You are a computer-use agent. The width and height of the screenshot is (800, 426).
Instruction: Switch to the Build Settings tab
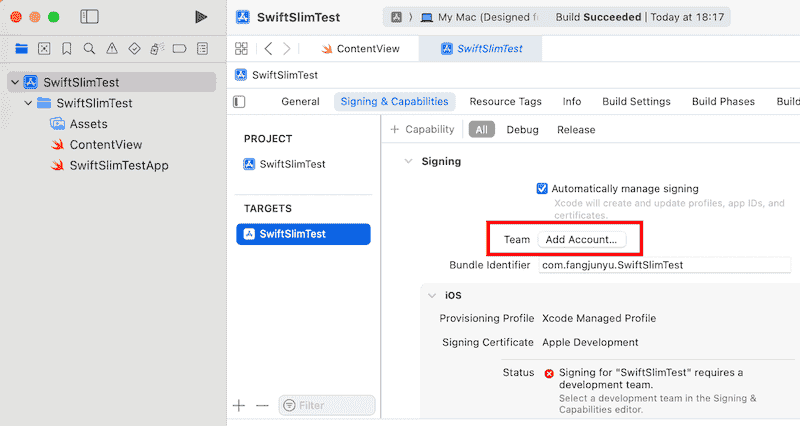pos(635,102)
